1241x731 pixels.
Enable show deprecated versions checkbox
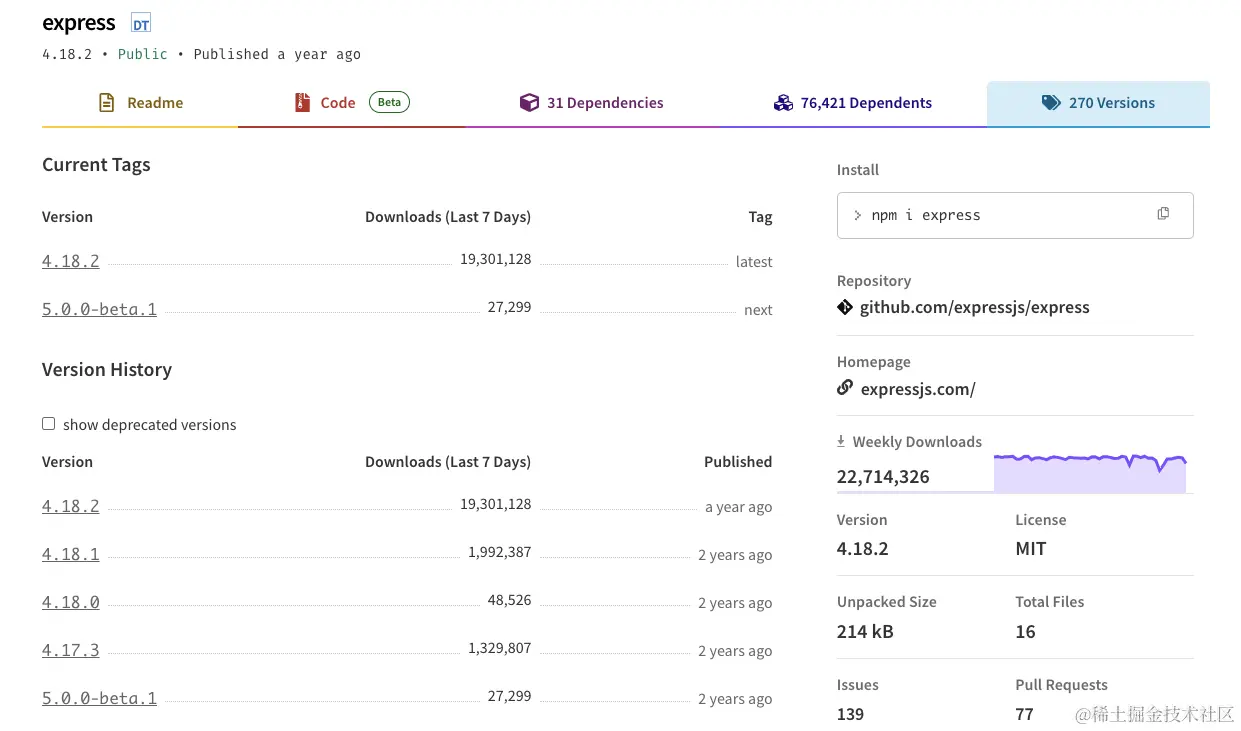(48, 424)
